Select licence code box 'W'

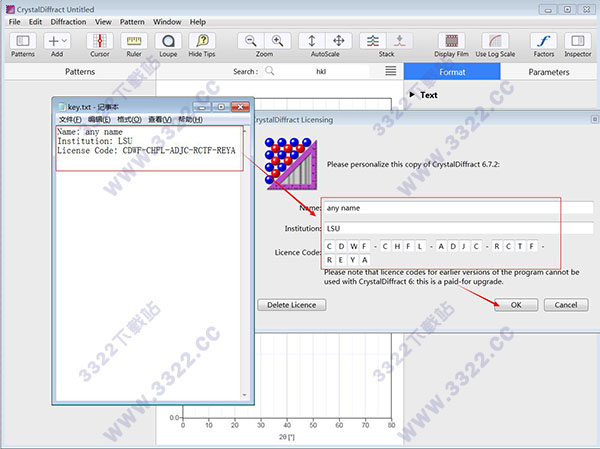tap(353, 246)
